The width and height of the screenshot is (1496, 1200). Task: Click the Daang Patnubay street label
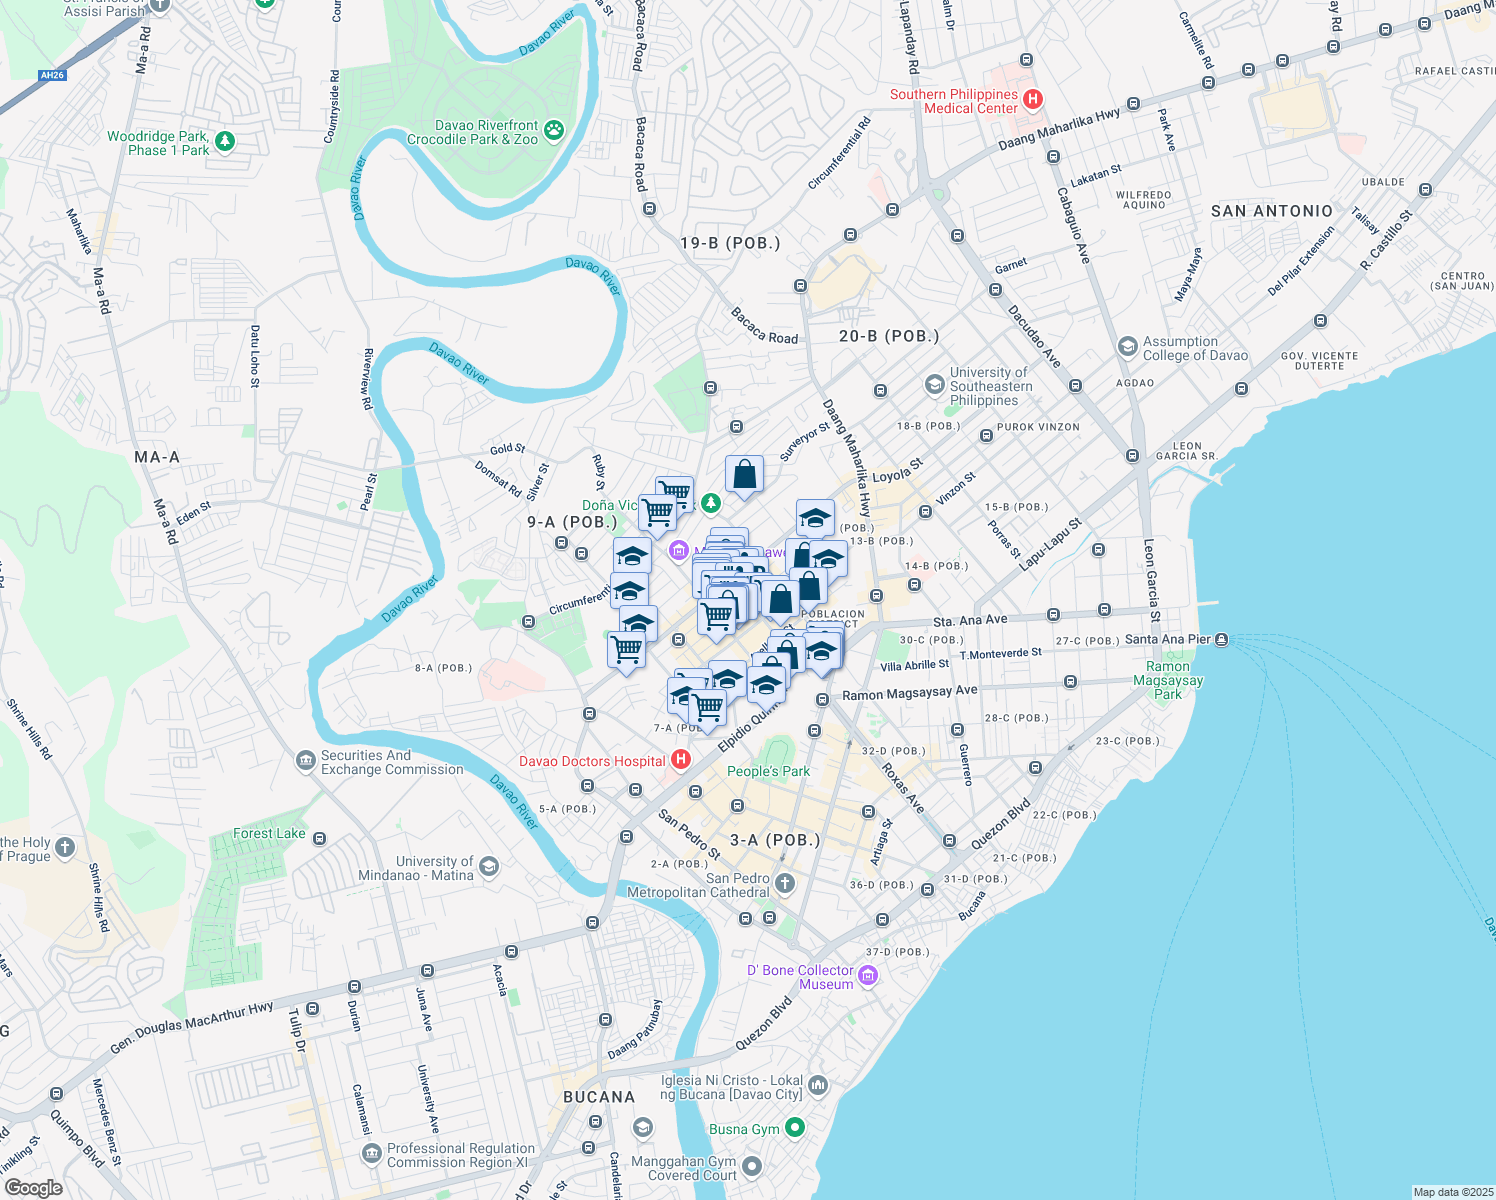tap(635, 1030)
